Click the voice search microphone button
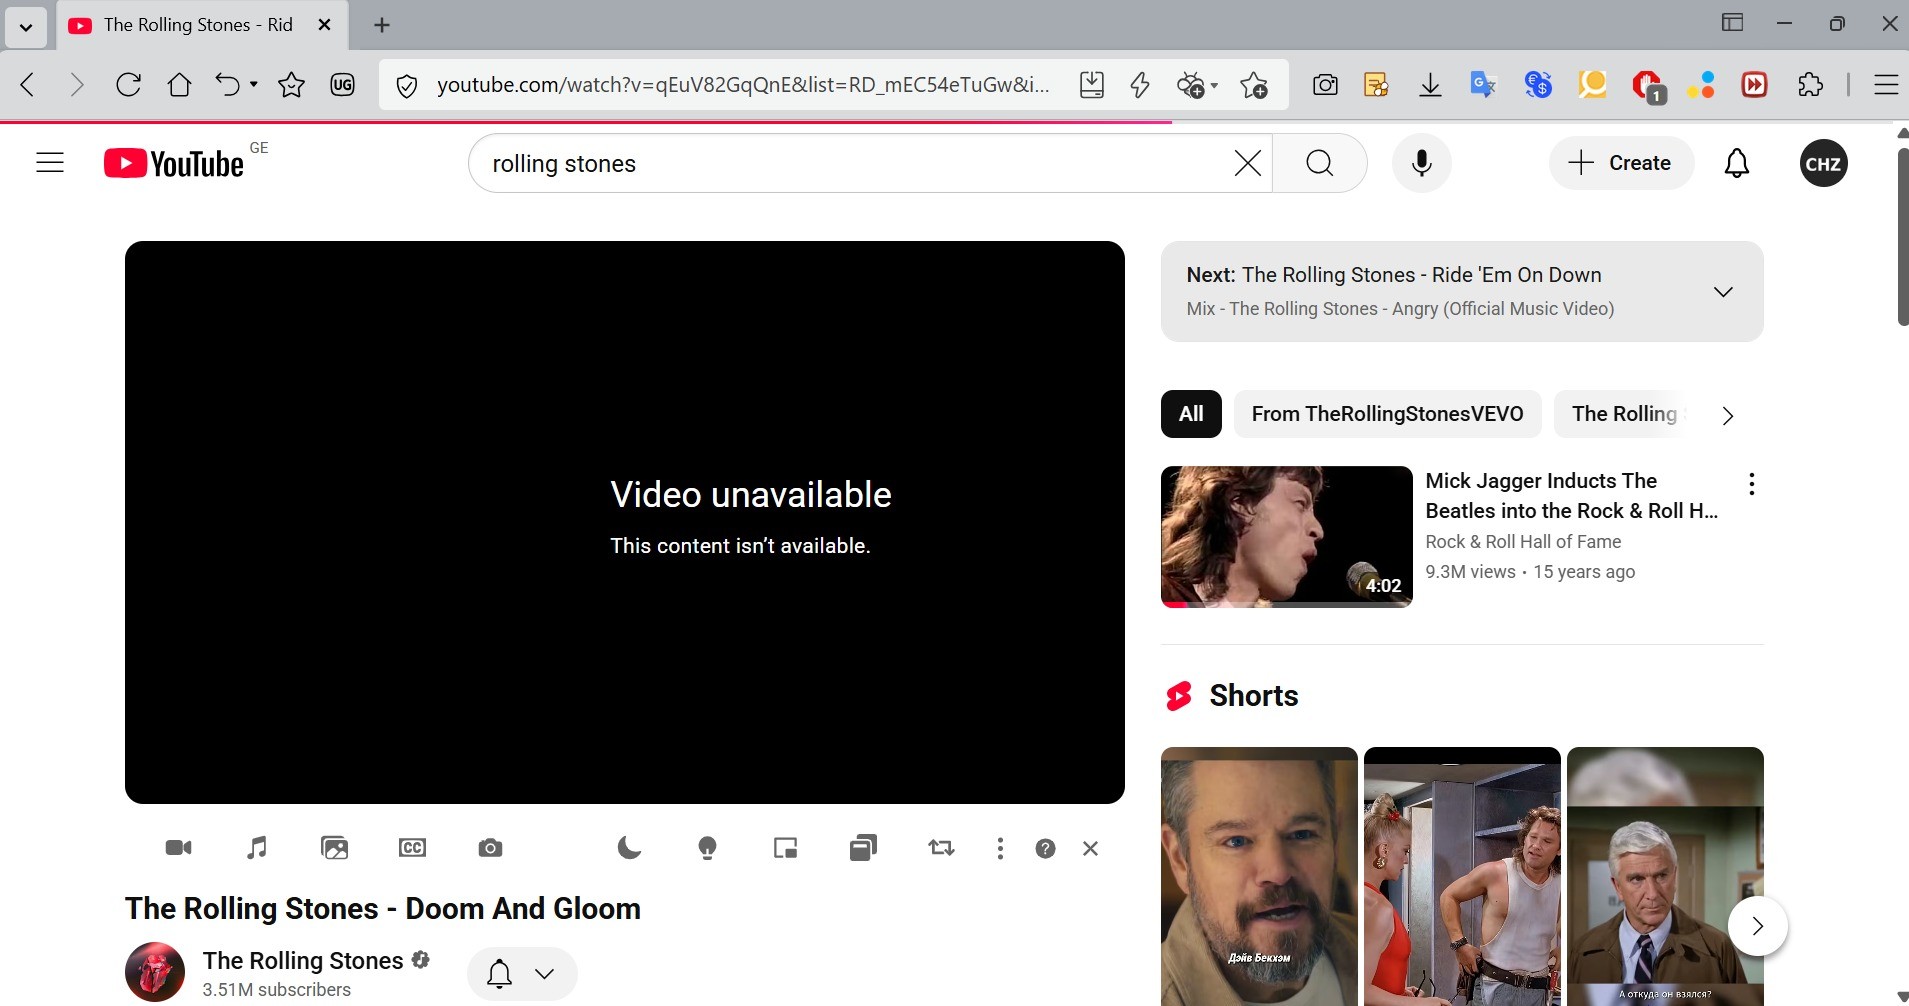The image size is (1909, 1006). click(1421, 163)
